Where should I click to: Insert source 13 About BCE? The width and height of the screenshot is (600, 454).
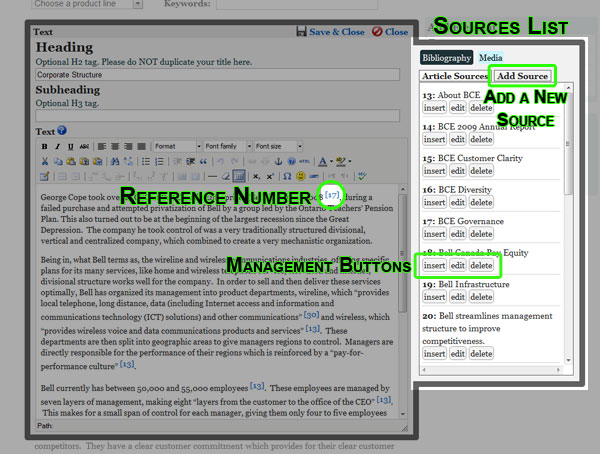click(x=434, y=108)
